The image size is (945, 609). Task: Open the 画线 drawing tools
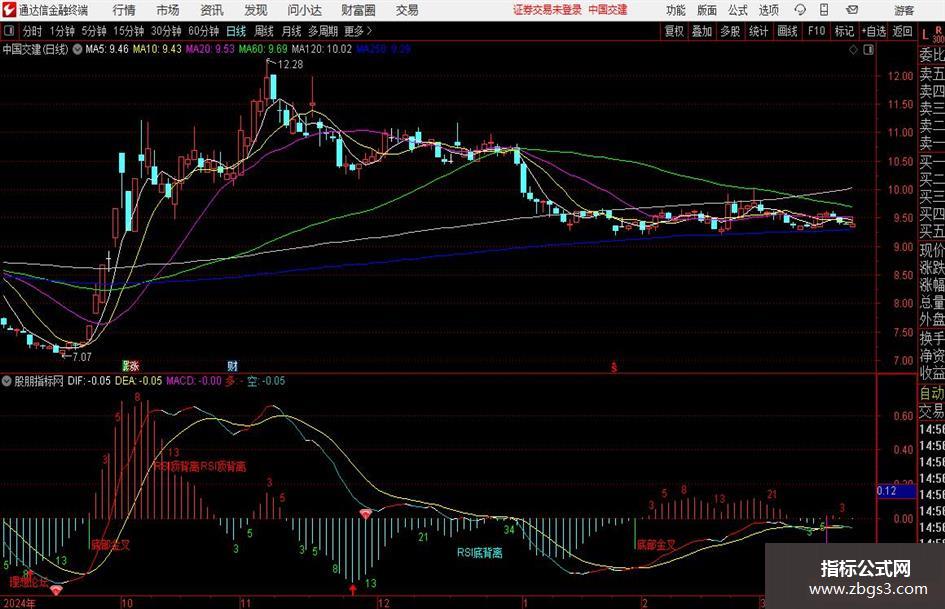coord(787,31)
